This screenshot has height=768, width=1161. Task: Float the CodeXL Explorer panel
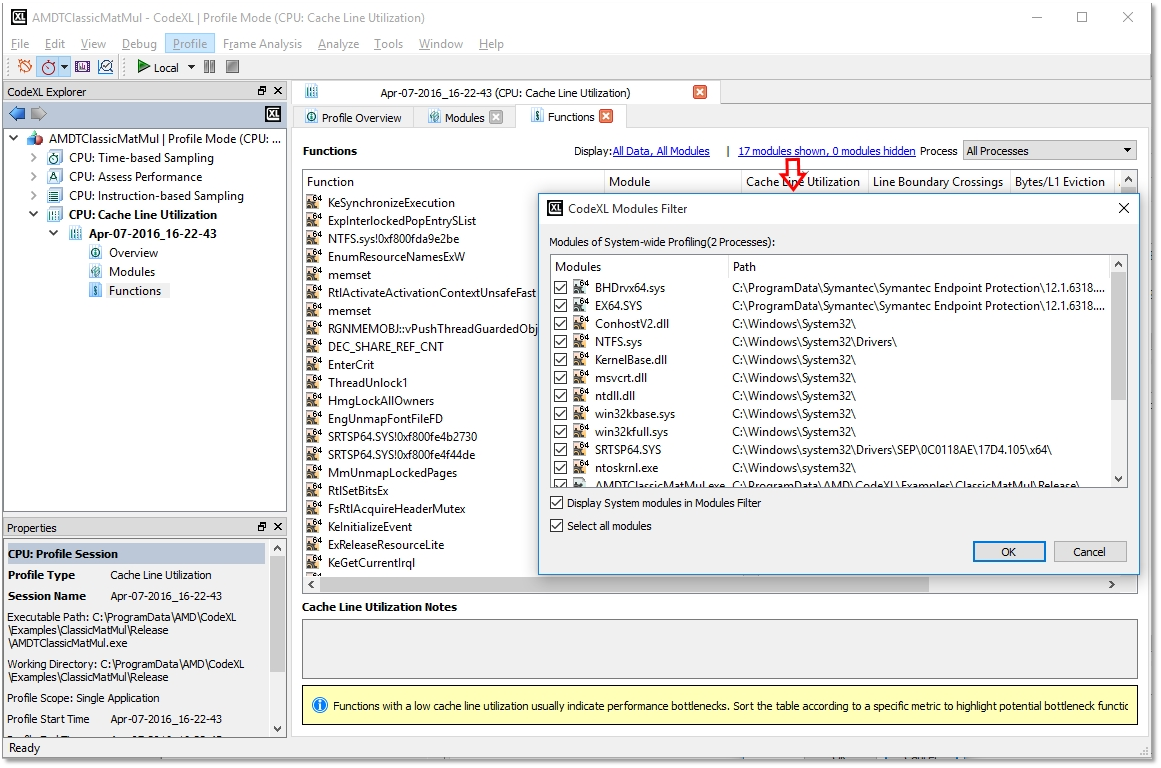tap(261, 90)
